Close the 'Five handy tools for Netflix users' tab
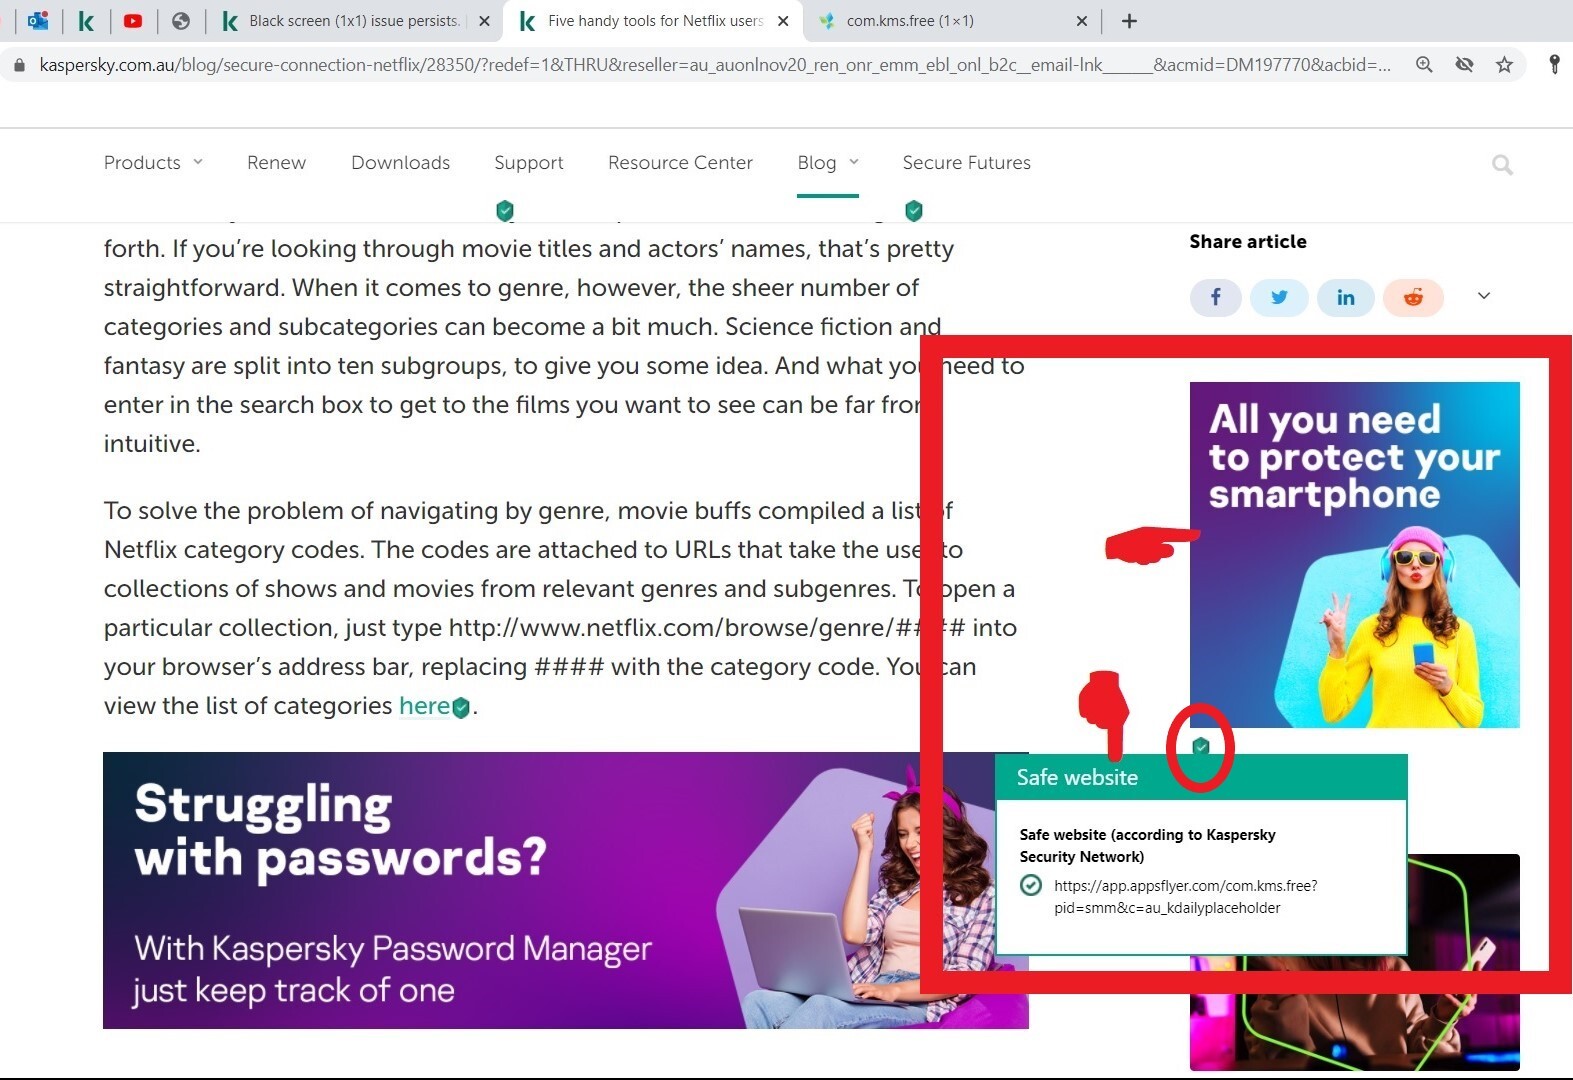Screen dimensions: 1573x1080 783,21
